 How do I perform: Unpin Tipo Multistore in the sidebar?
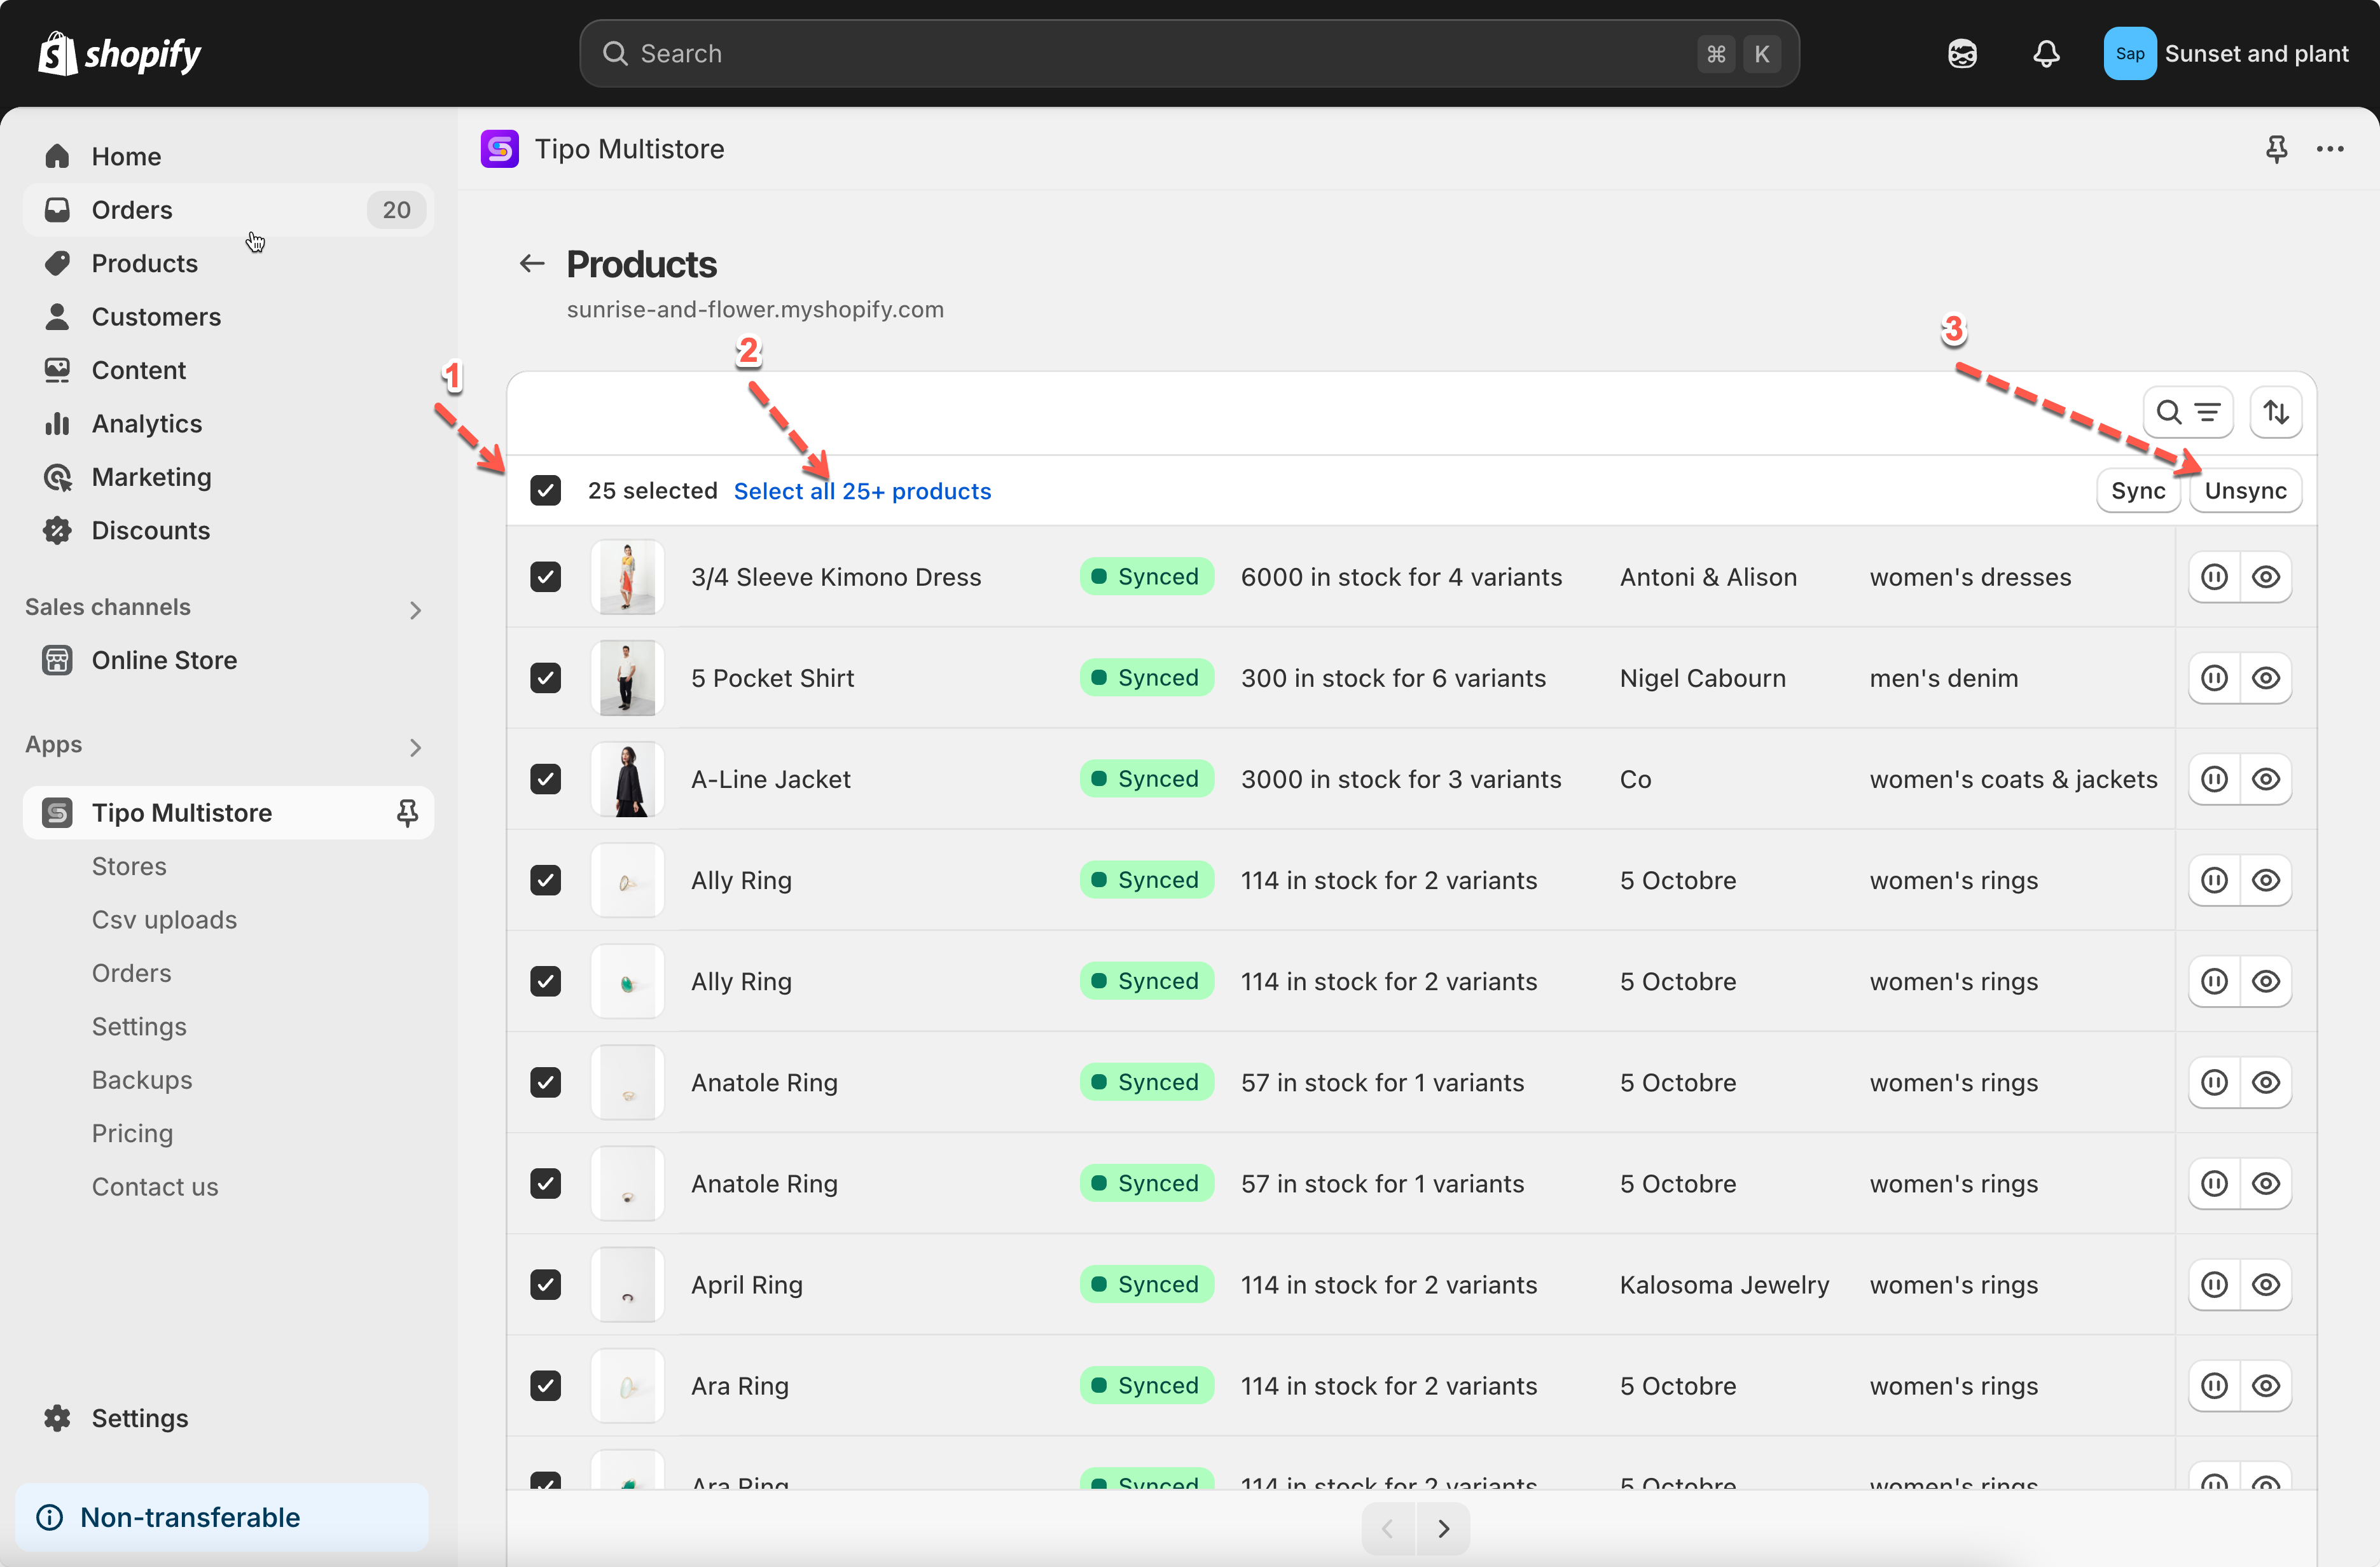click(407, 813)
